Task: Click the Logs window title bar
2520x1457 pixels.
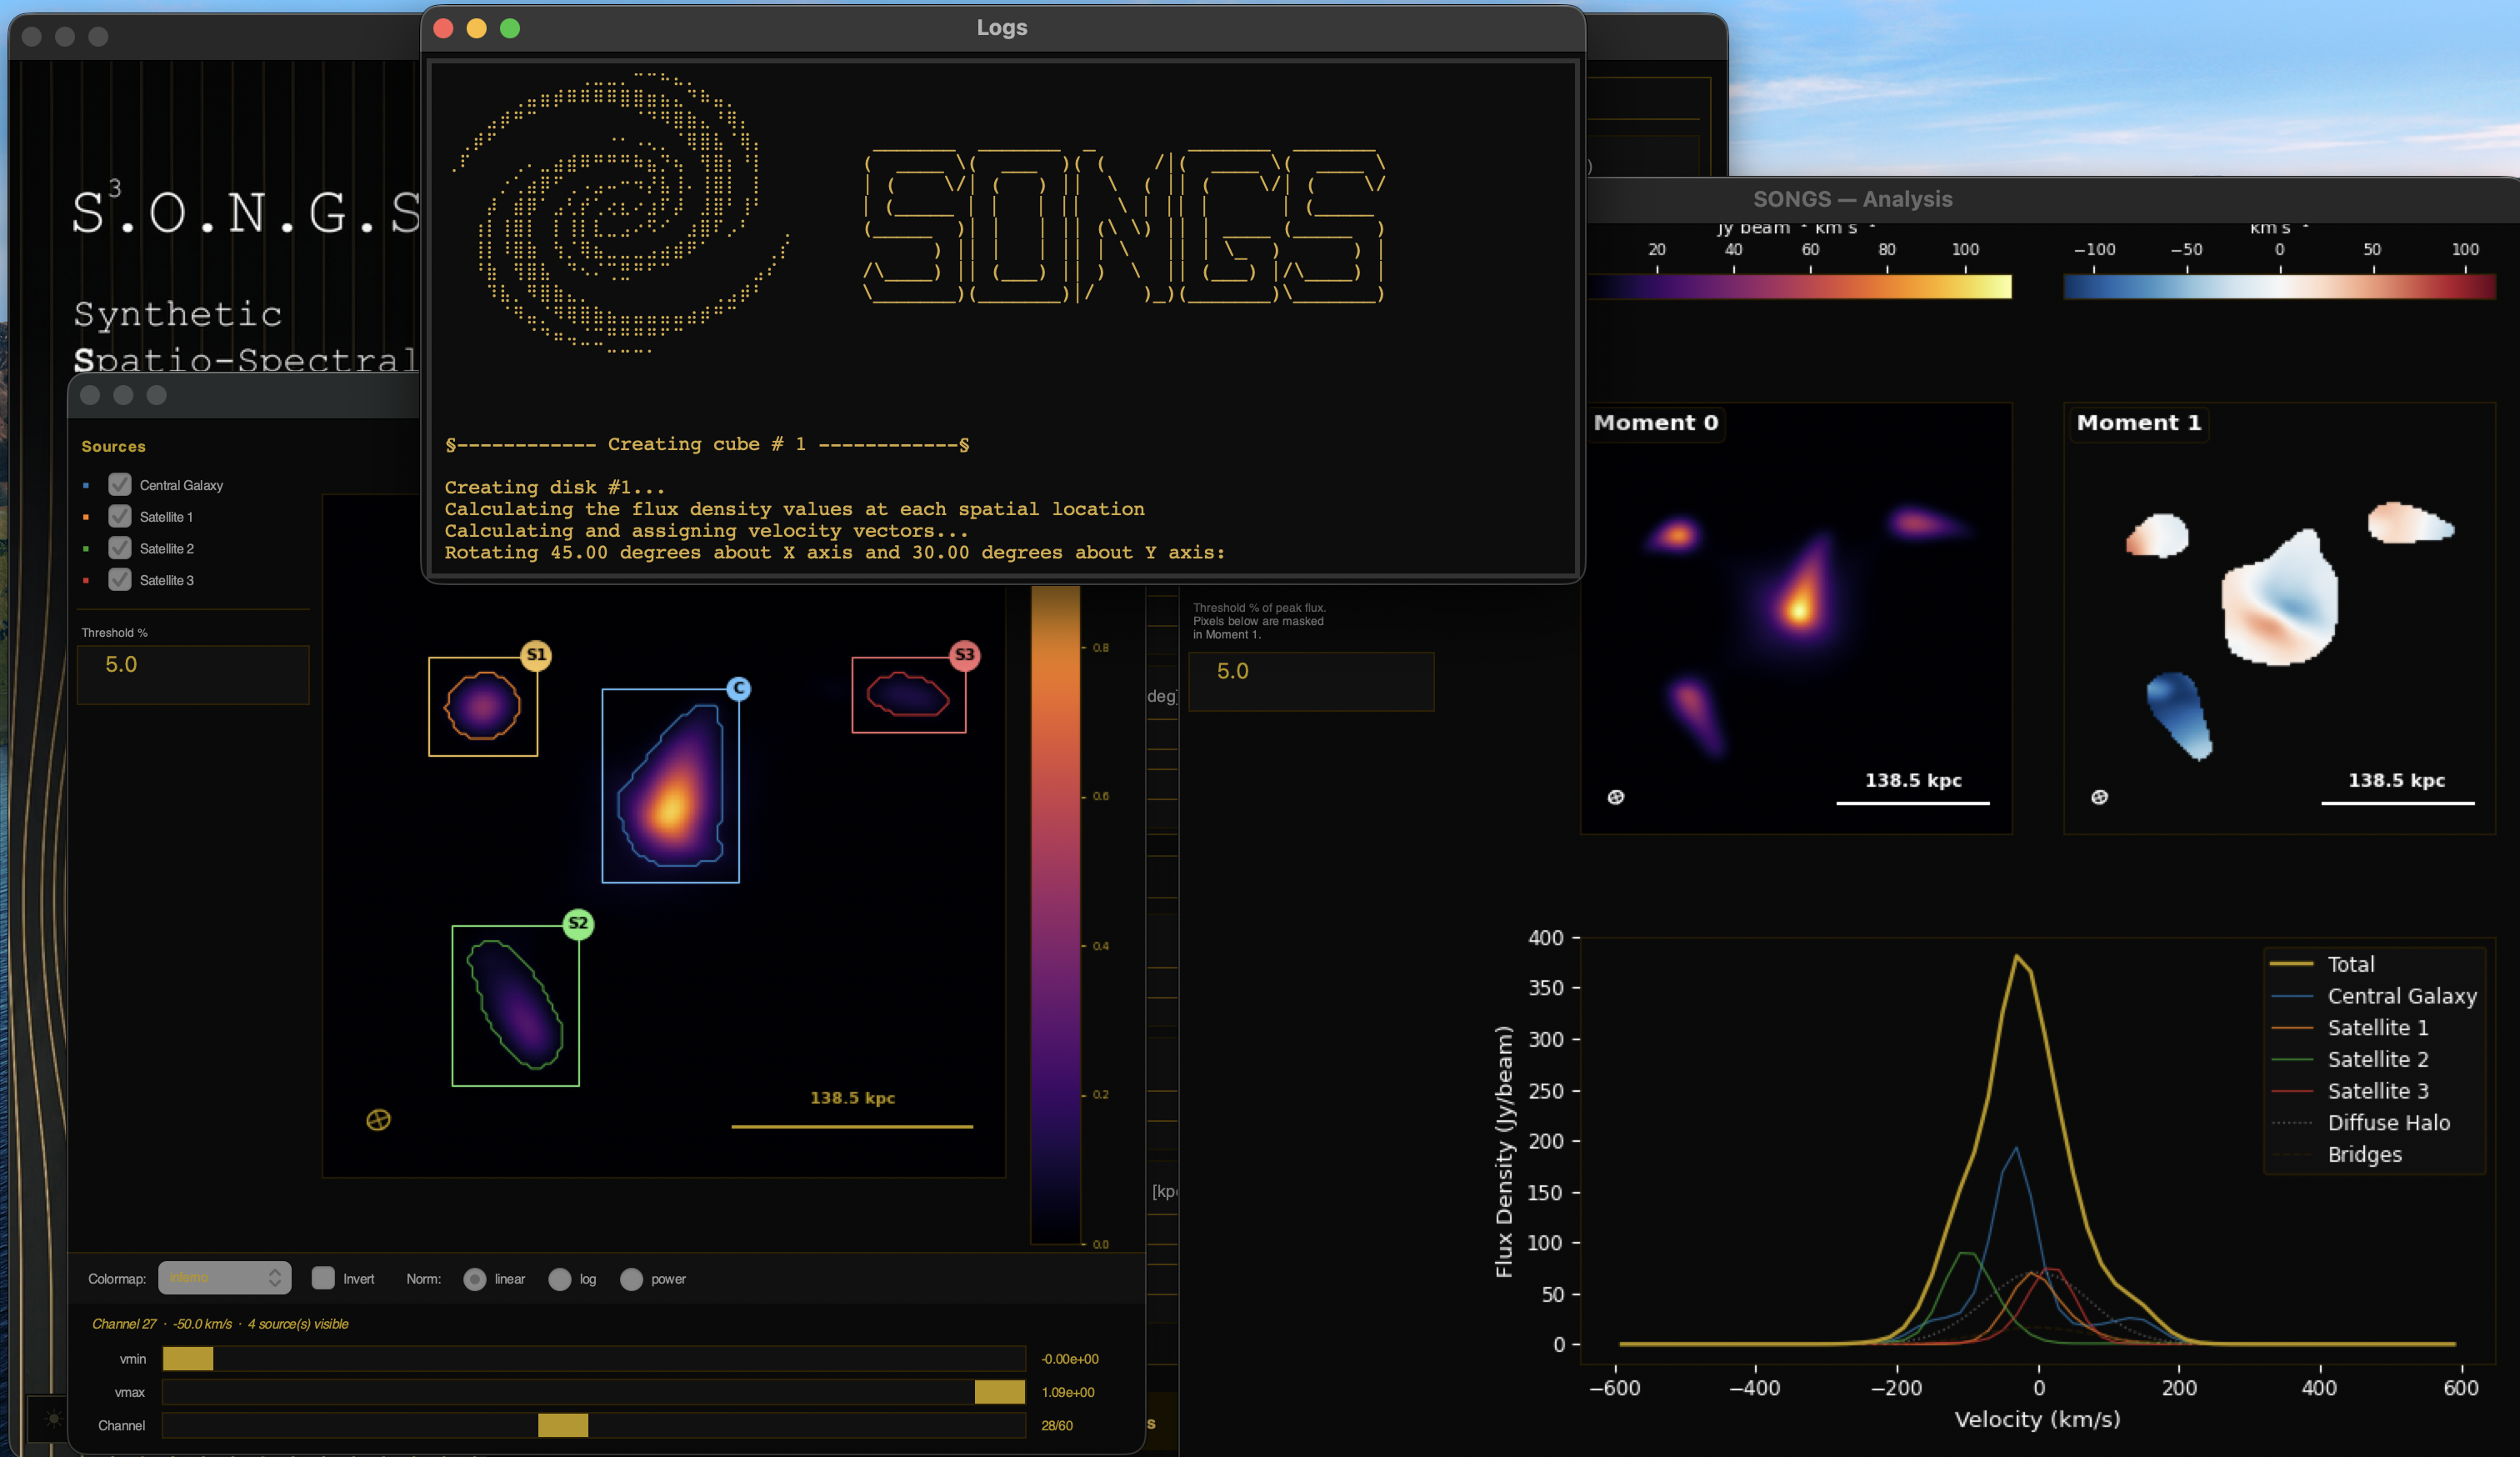Action: click(x=1002, y=28)
